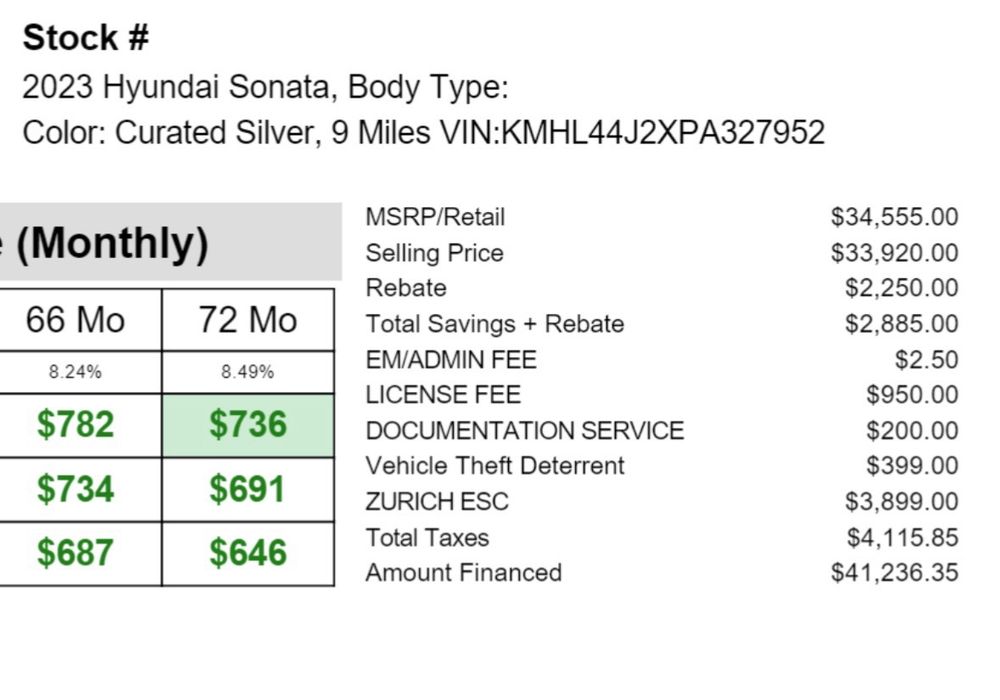This screenshot has width=1000, height=700.
Task: Click the $646 monthly payment cell
Action: coord(247,553)
